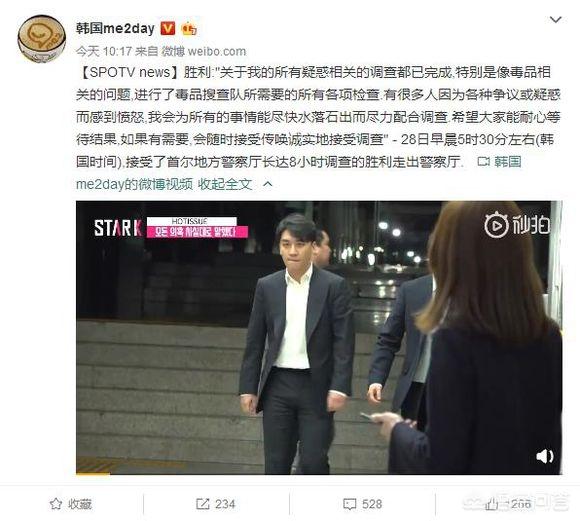Click the video camera icon before 韩国

(x=483, y=162)
